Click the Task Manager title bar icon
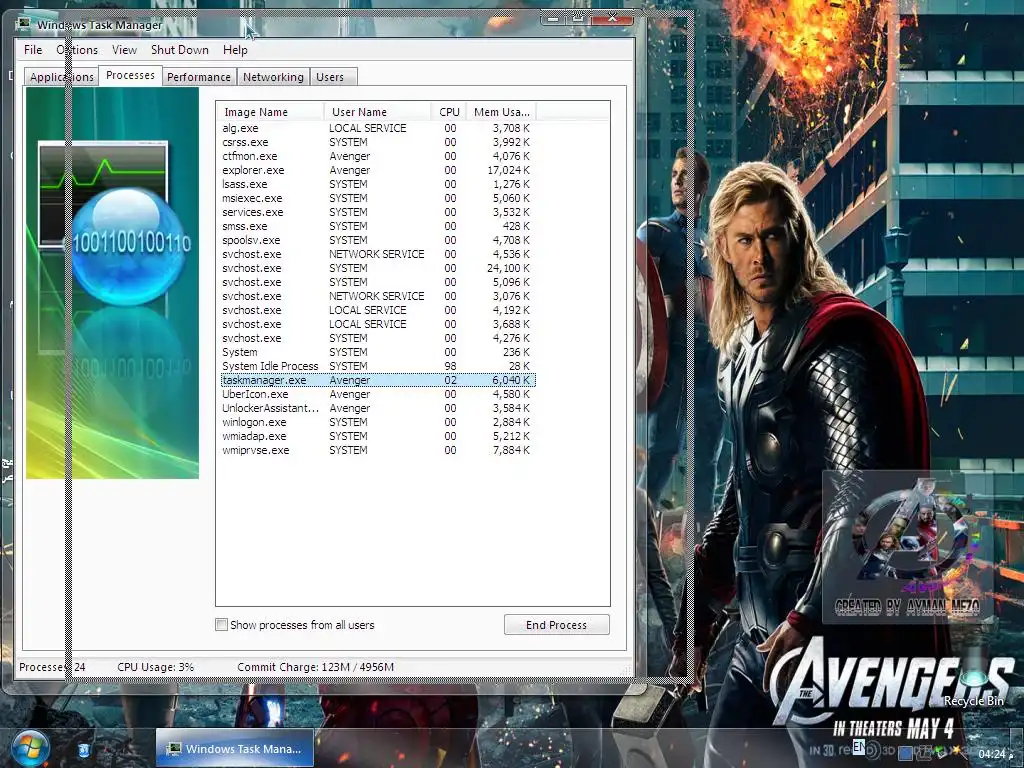This screenshot has width=1024, height=768. (x=25, y=25)
